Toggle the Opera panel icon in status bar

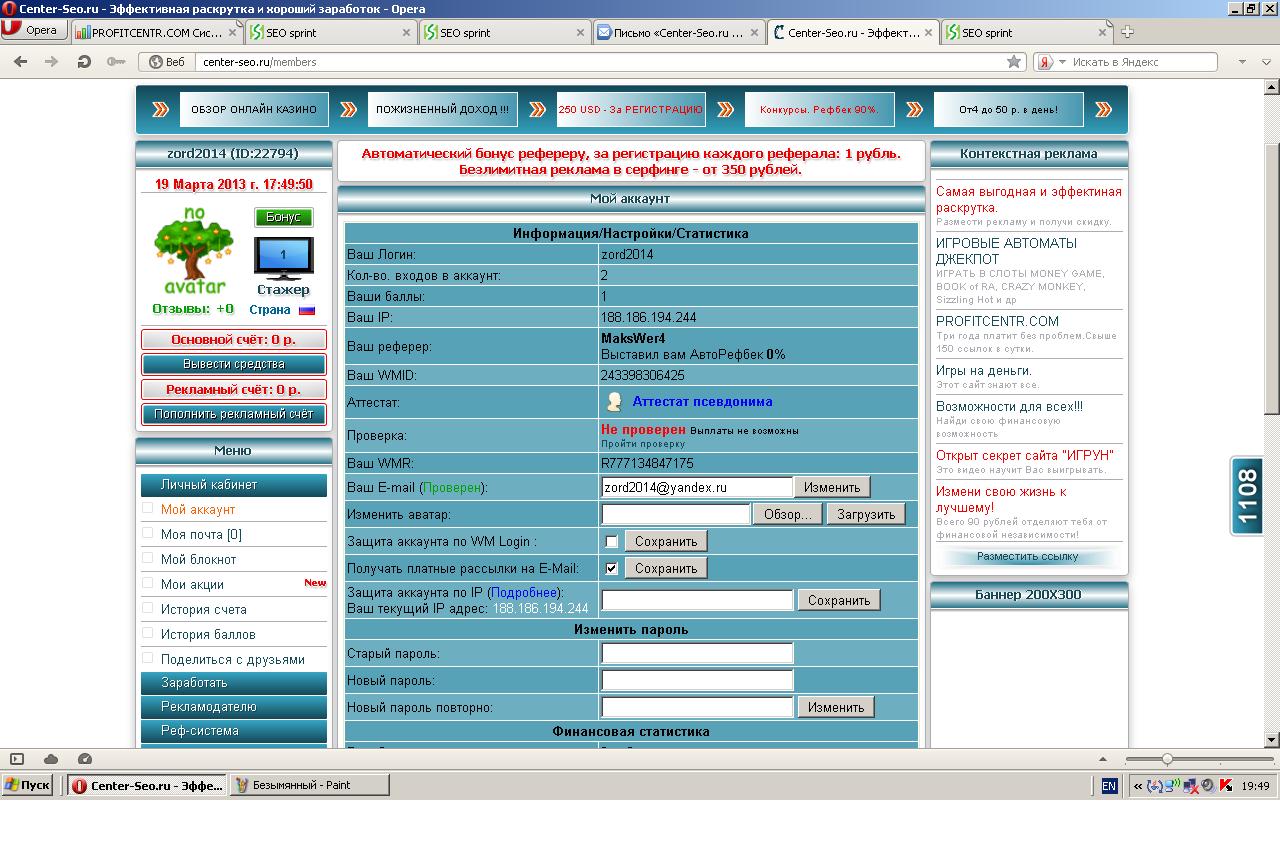click(x=17, y=759)
